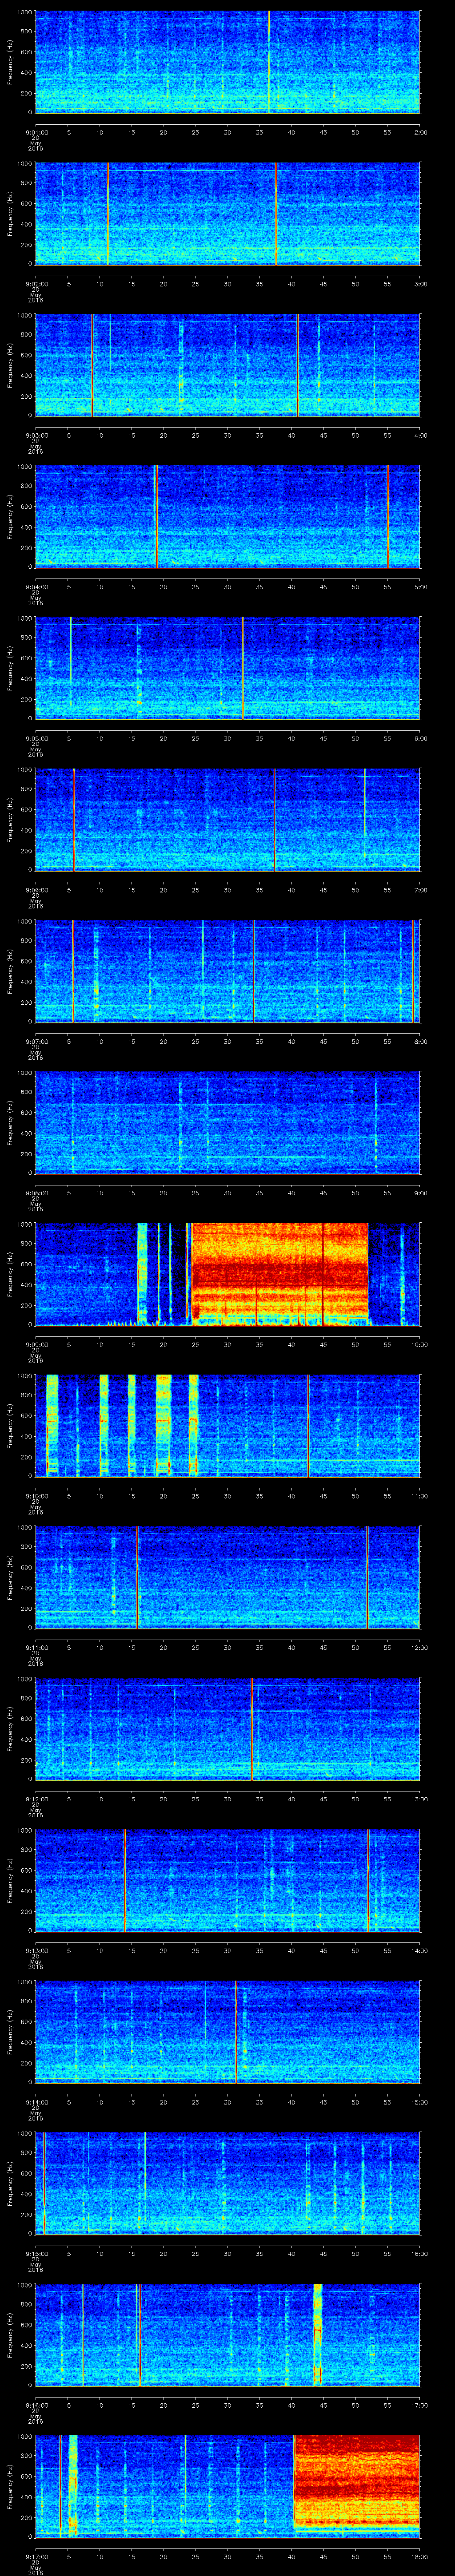Pick the spectrogram panel starting at 9:14:00
The height and width of the screenshot is (2576, 455).
(228, 2032)
